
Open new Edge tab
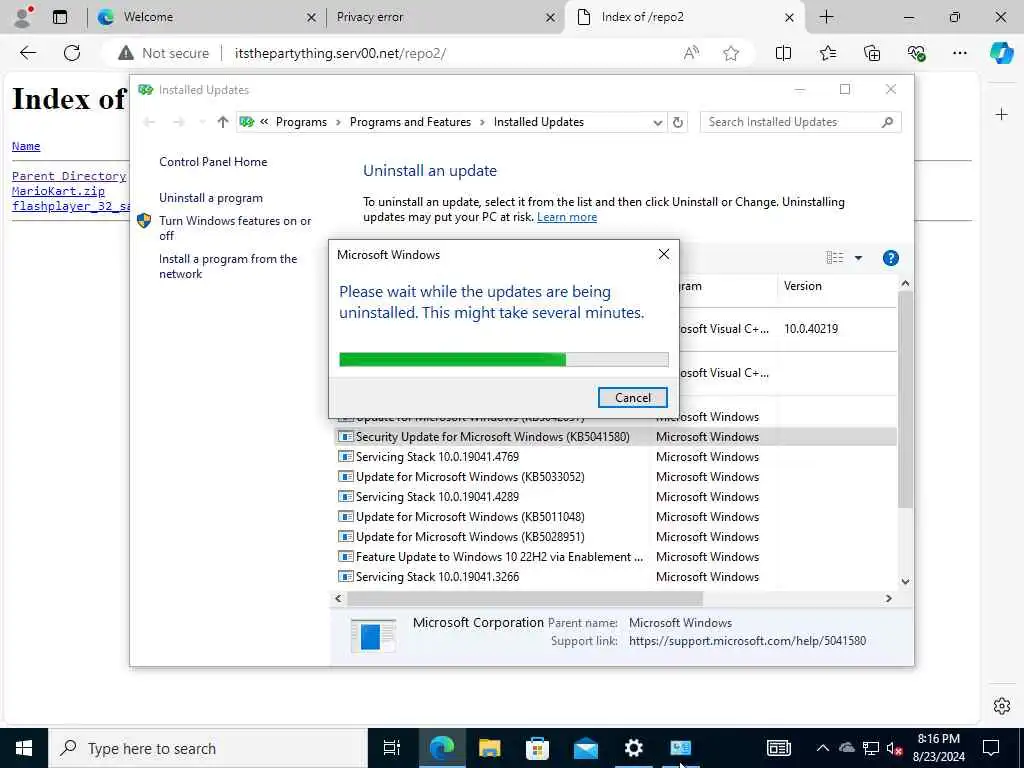pos(826,17)
